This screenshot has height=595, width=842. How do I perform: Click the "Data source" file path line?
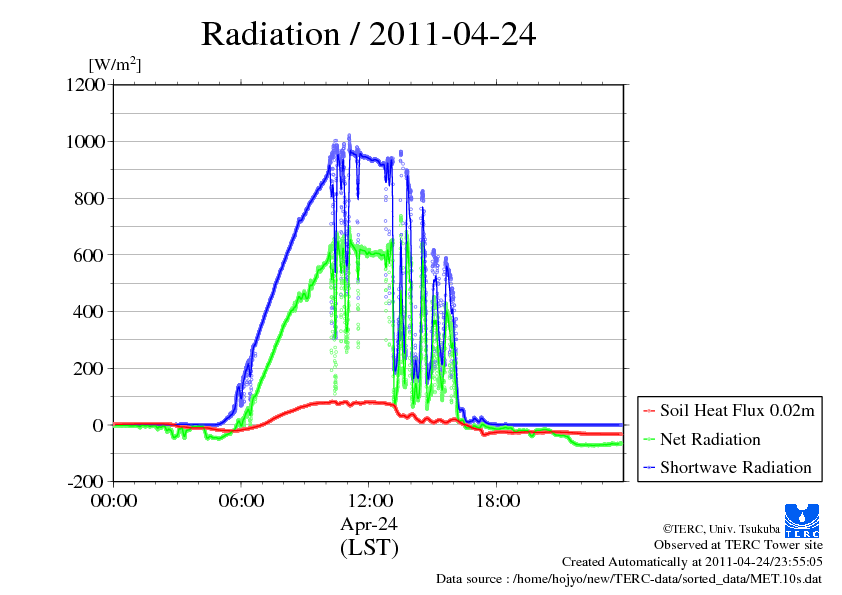click(629, 579)
